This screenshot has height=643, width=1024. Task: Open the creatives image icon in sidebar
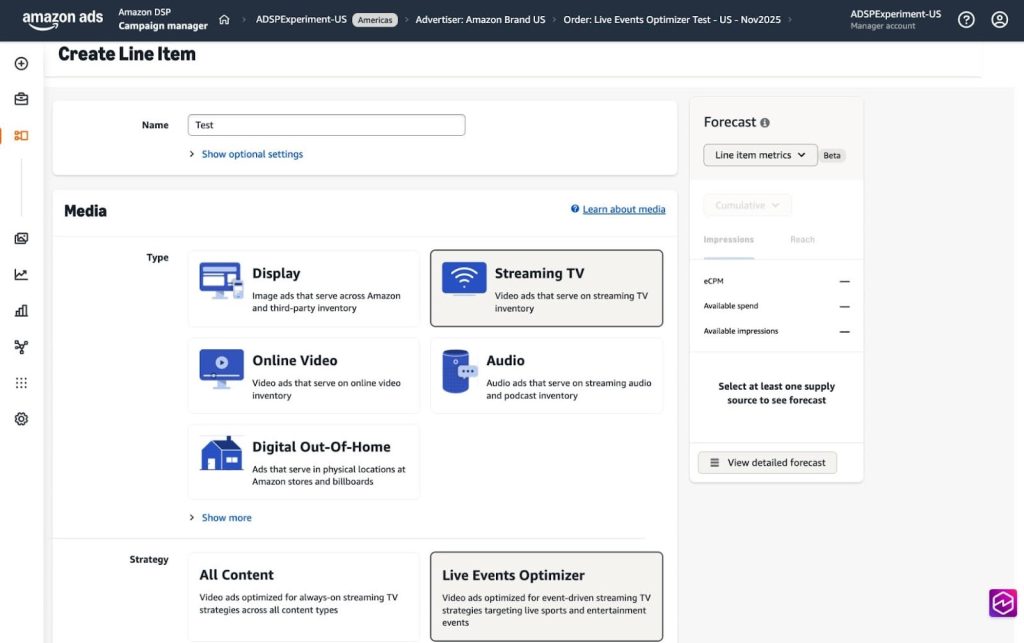pyautogui.click(x=22, y=238)
